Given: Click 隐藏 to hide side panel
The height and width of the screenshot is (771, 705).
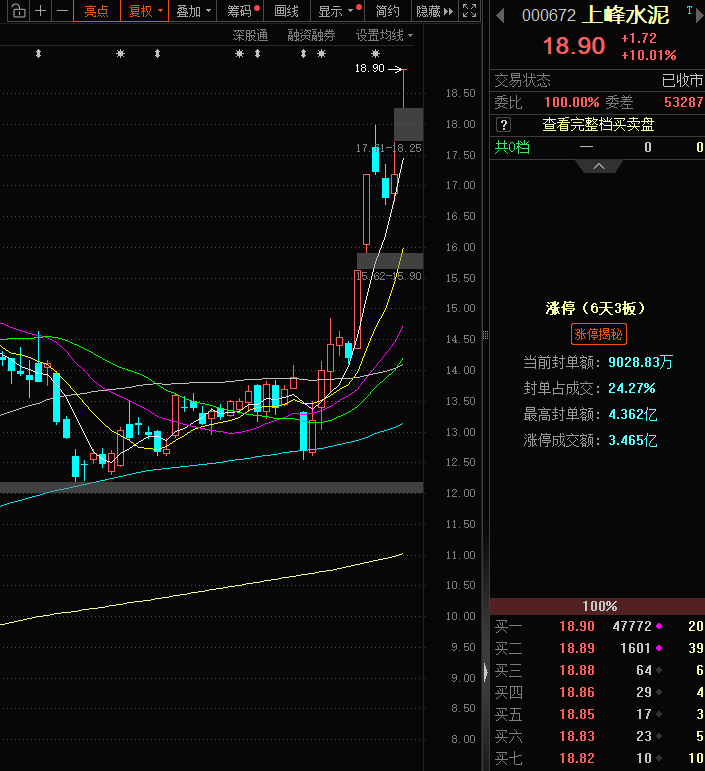Looking at the screenshot, I should [434, 11].
